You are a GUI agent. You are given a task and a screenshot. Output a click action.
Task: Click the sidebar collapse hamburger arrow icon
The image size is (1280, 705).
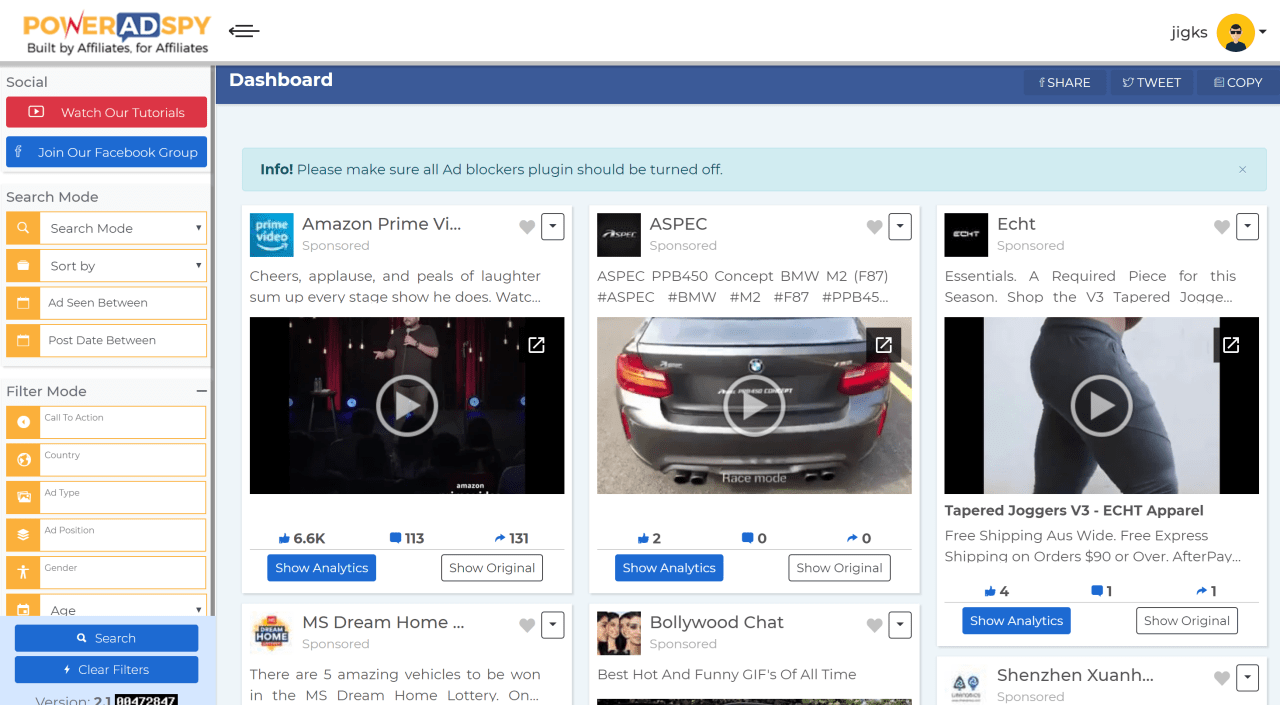[x=244, y=31]
